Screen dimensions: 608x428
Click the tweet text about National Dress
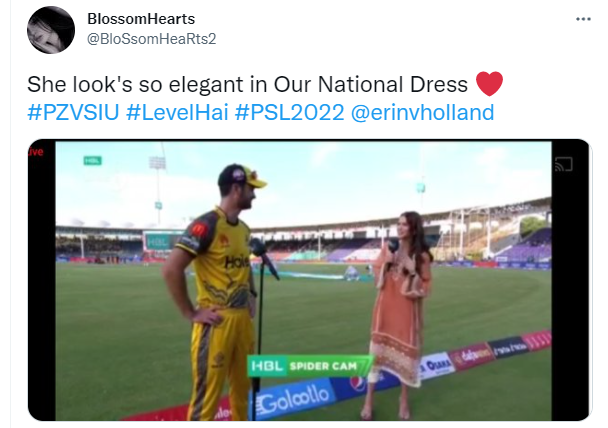coord(247,84)
